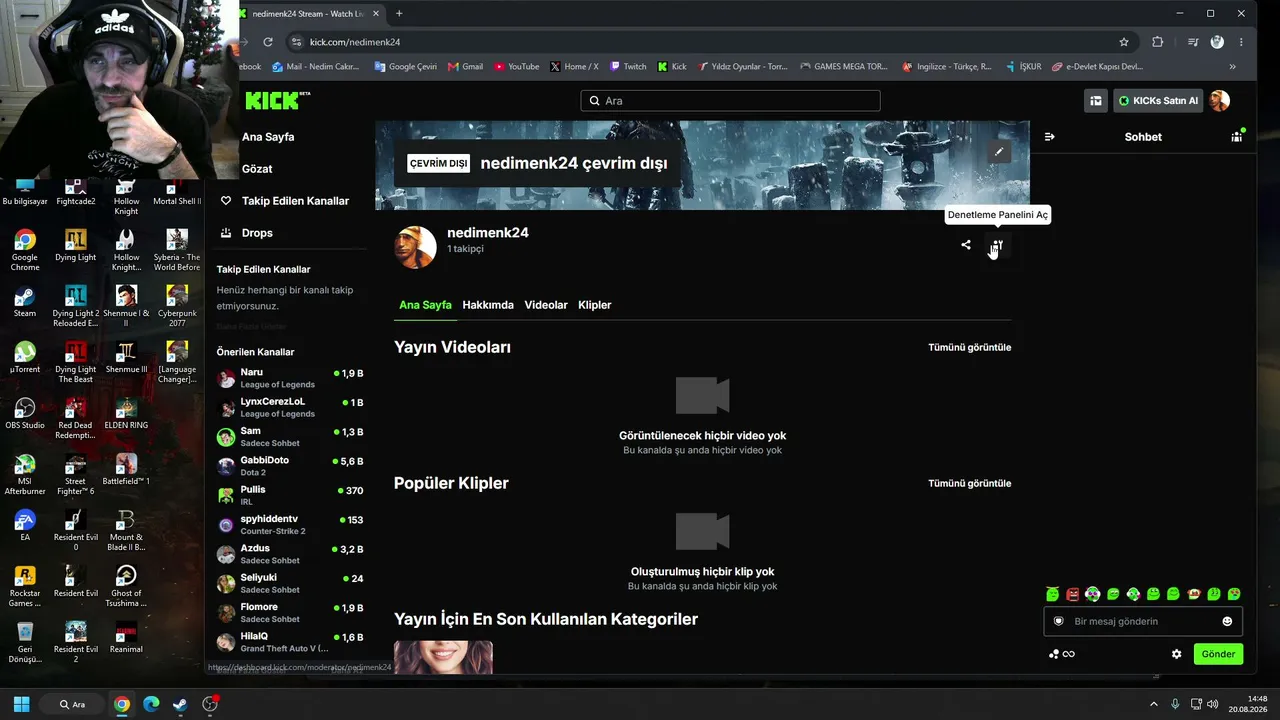This screenshot has height=720, width=1280.
Task: Open Steam from the taskbar
Action: click(180, 704)
